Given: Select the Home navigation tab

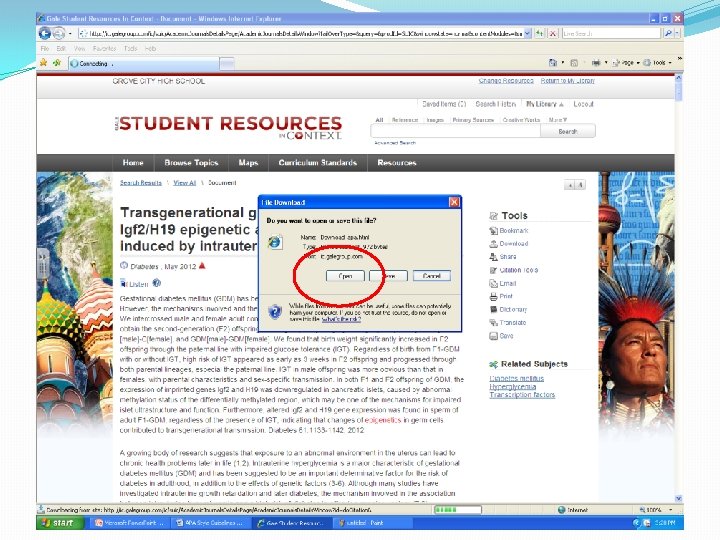Looking at the screenshot, I should [133, 163].
